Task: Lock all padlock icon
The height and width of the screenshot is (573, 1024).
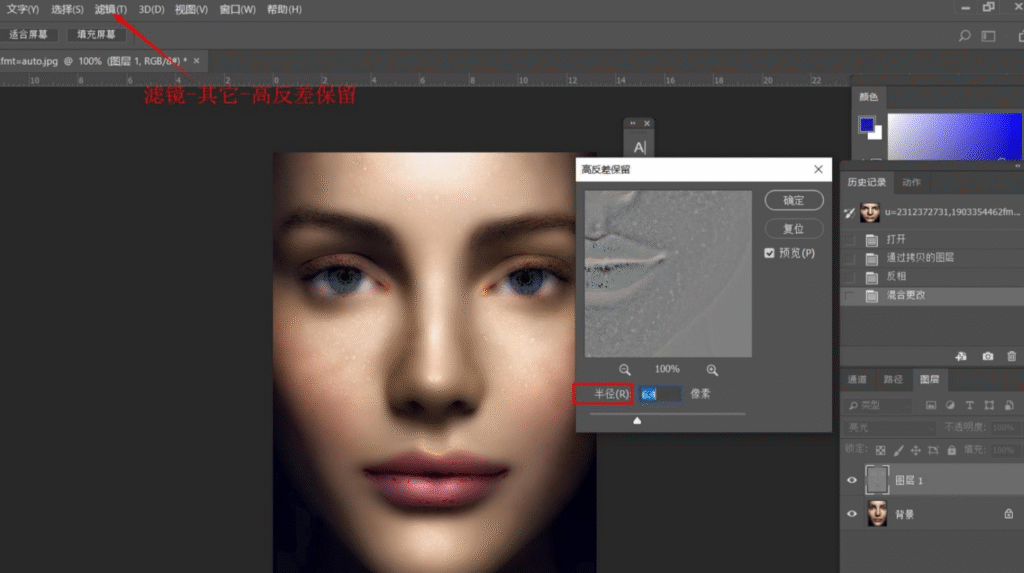Action: coord(952,450)
